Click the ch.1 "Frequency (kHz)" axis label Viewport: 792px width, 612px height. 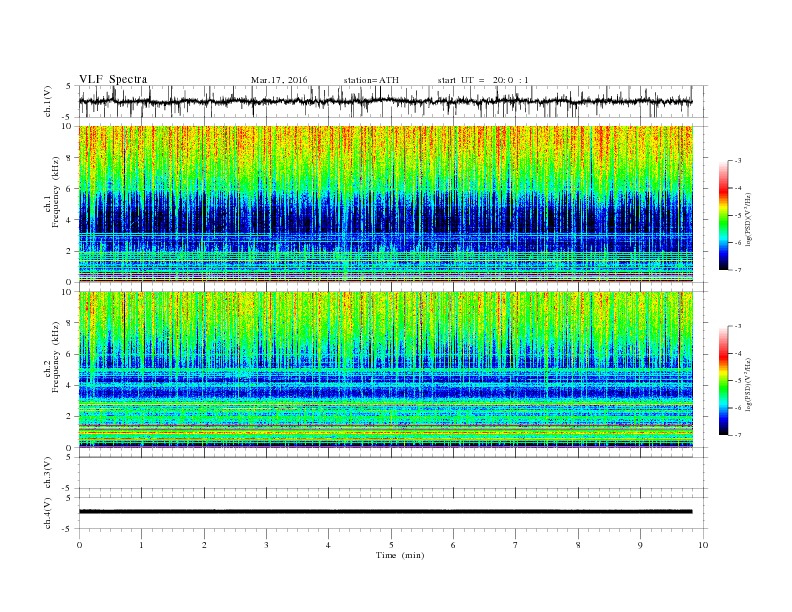(x=55, y=191)
